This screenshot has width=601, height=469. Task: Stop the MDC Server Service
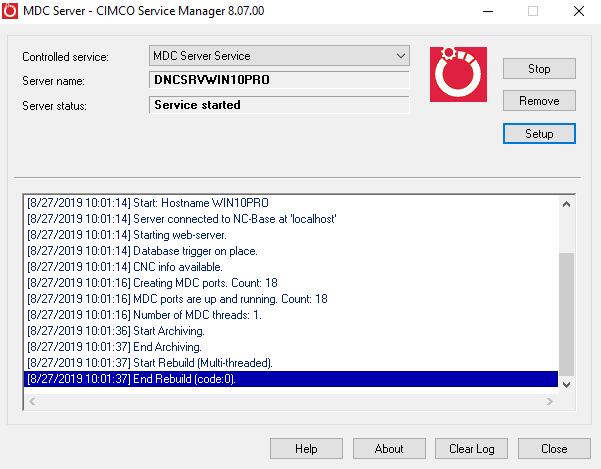pyautogui.click(x=539, y=69)
